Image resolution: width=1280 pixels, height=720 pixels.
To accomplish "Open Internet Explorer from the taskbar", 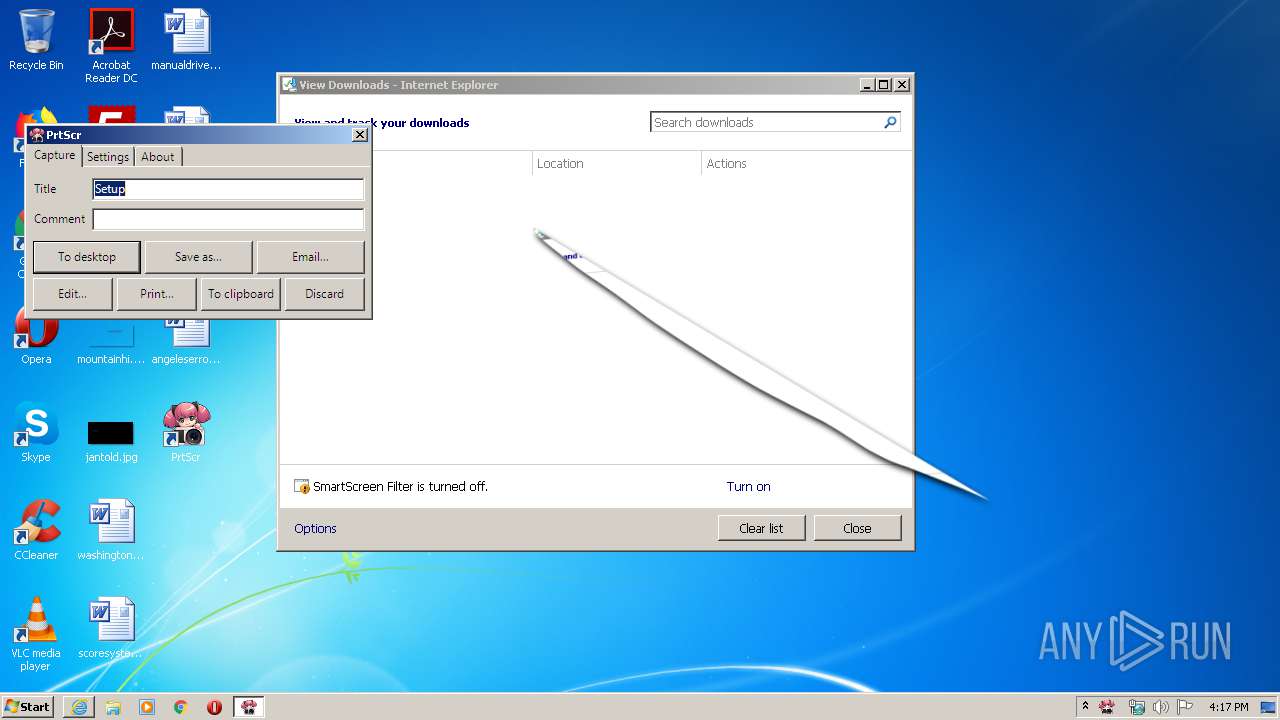I will (79, 707).
